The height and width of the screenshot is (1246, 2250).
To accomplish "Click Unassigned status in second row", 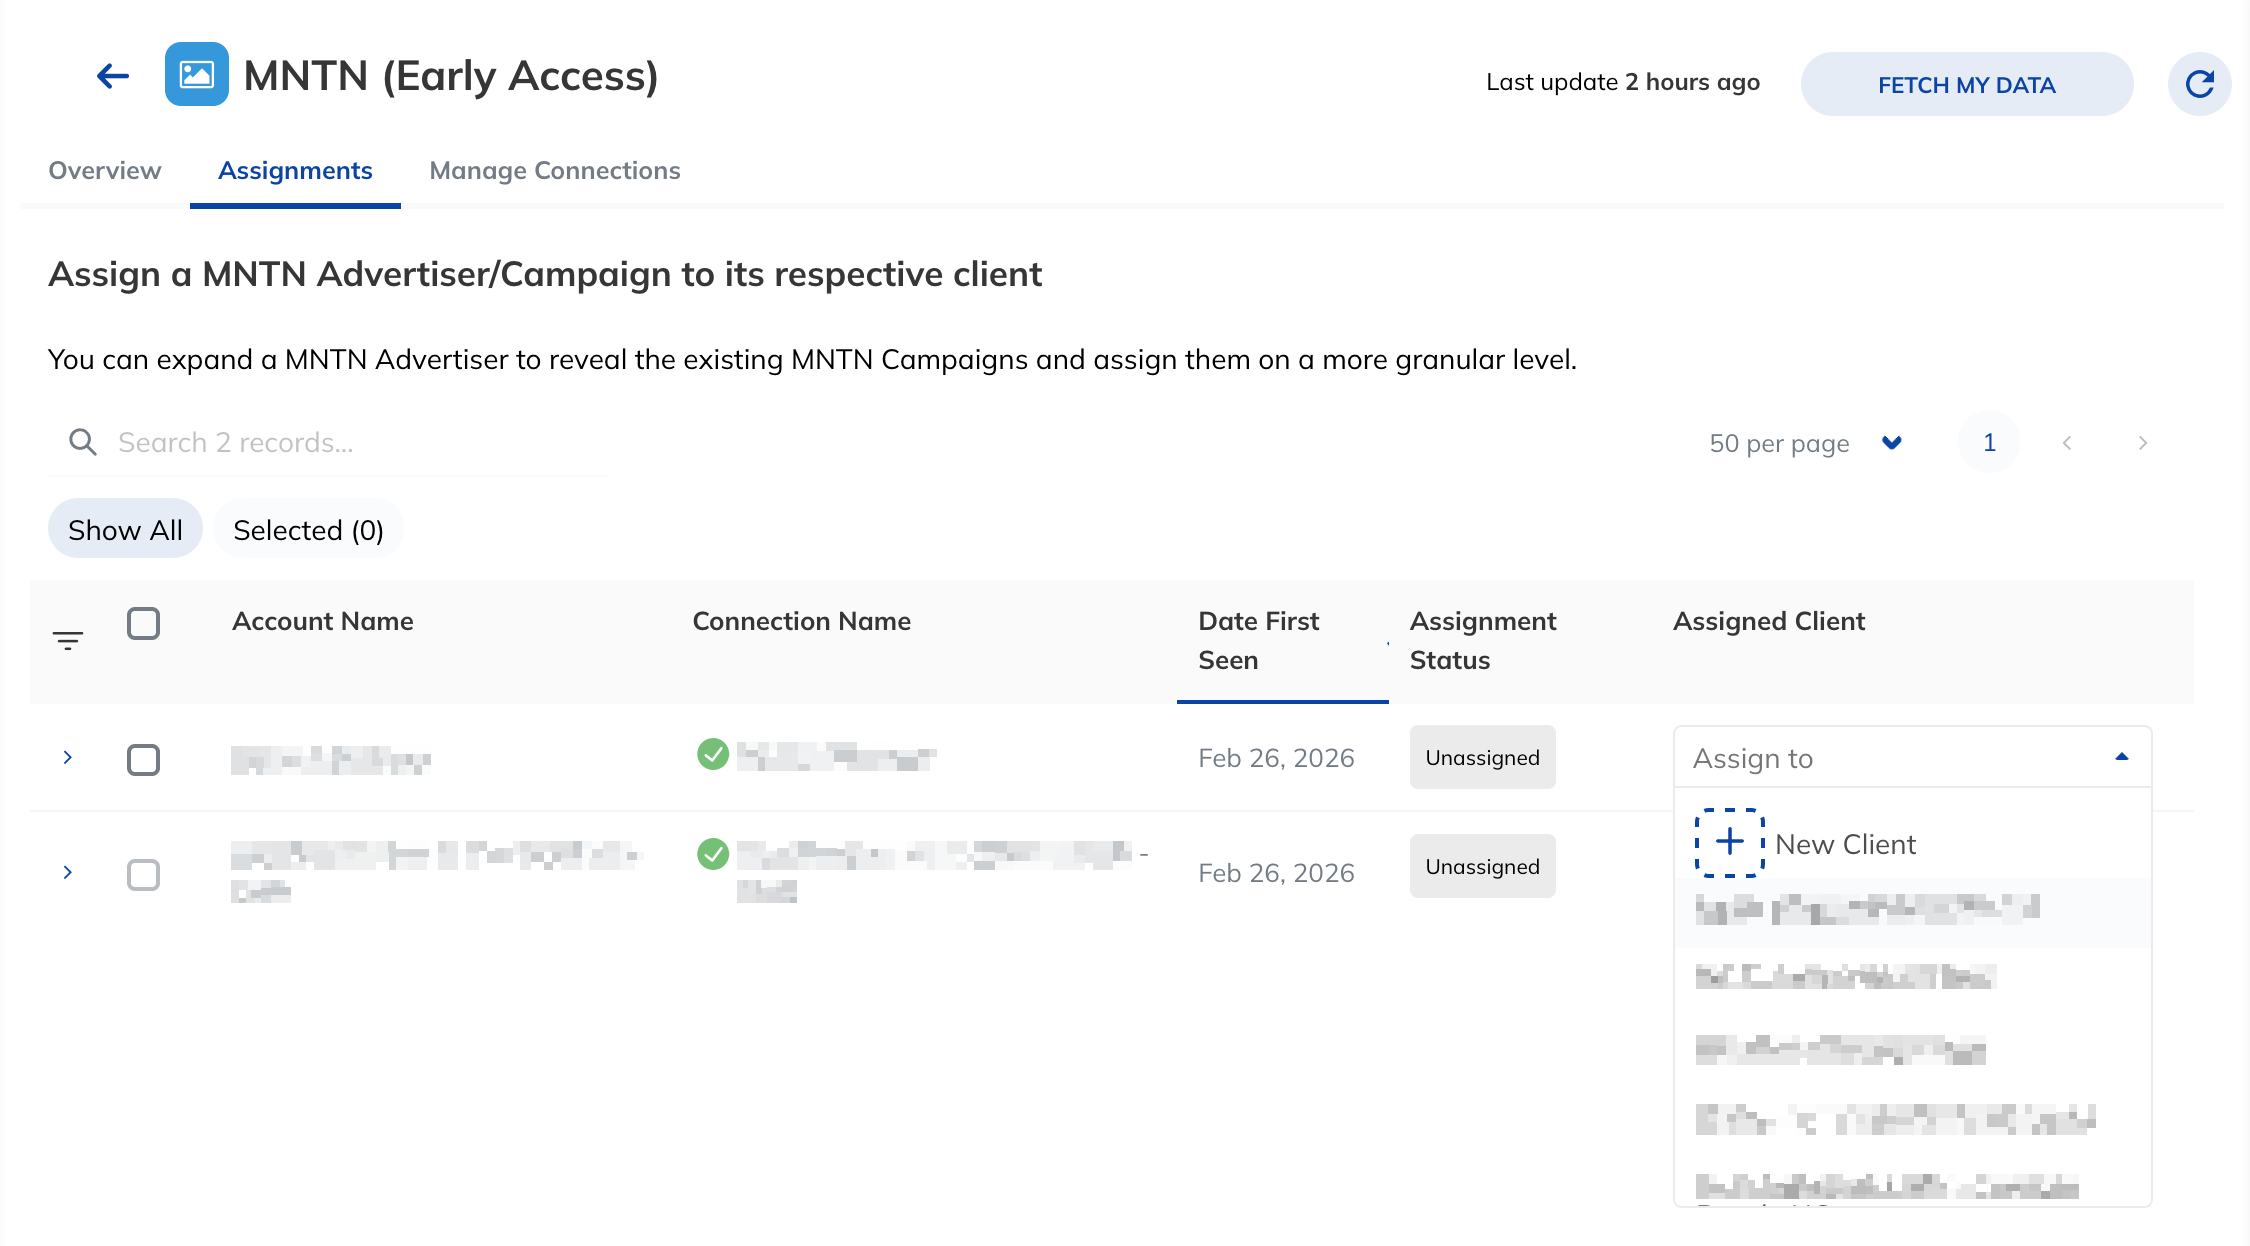I will [x=1482, y=866].
